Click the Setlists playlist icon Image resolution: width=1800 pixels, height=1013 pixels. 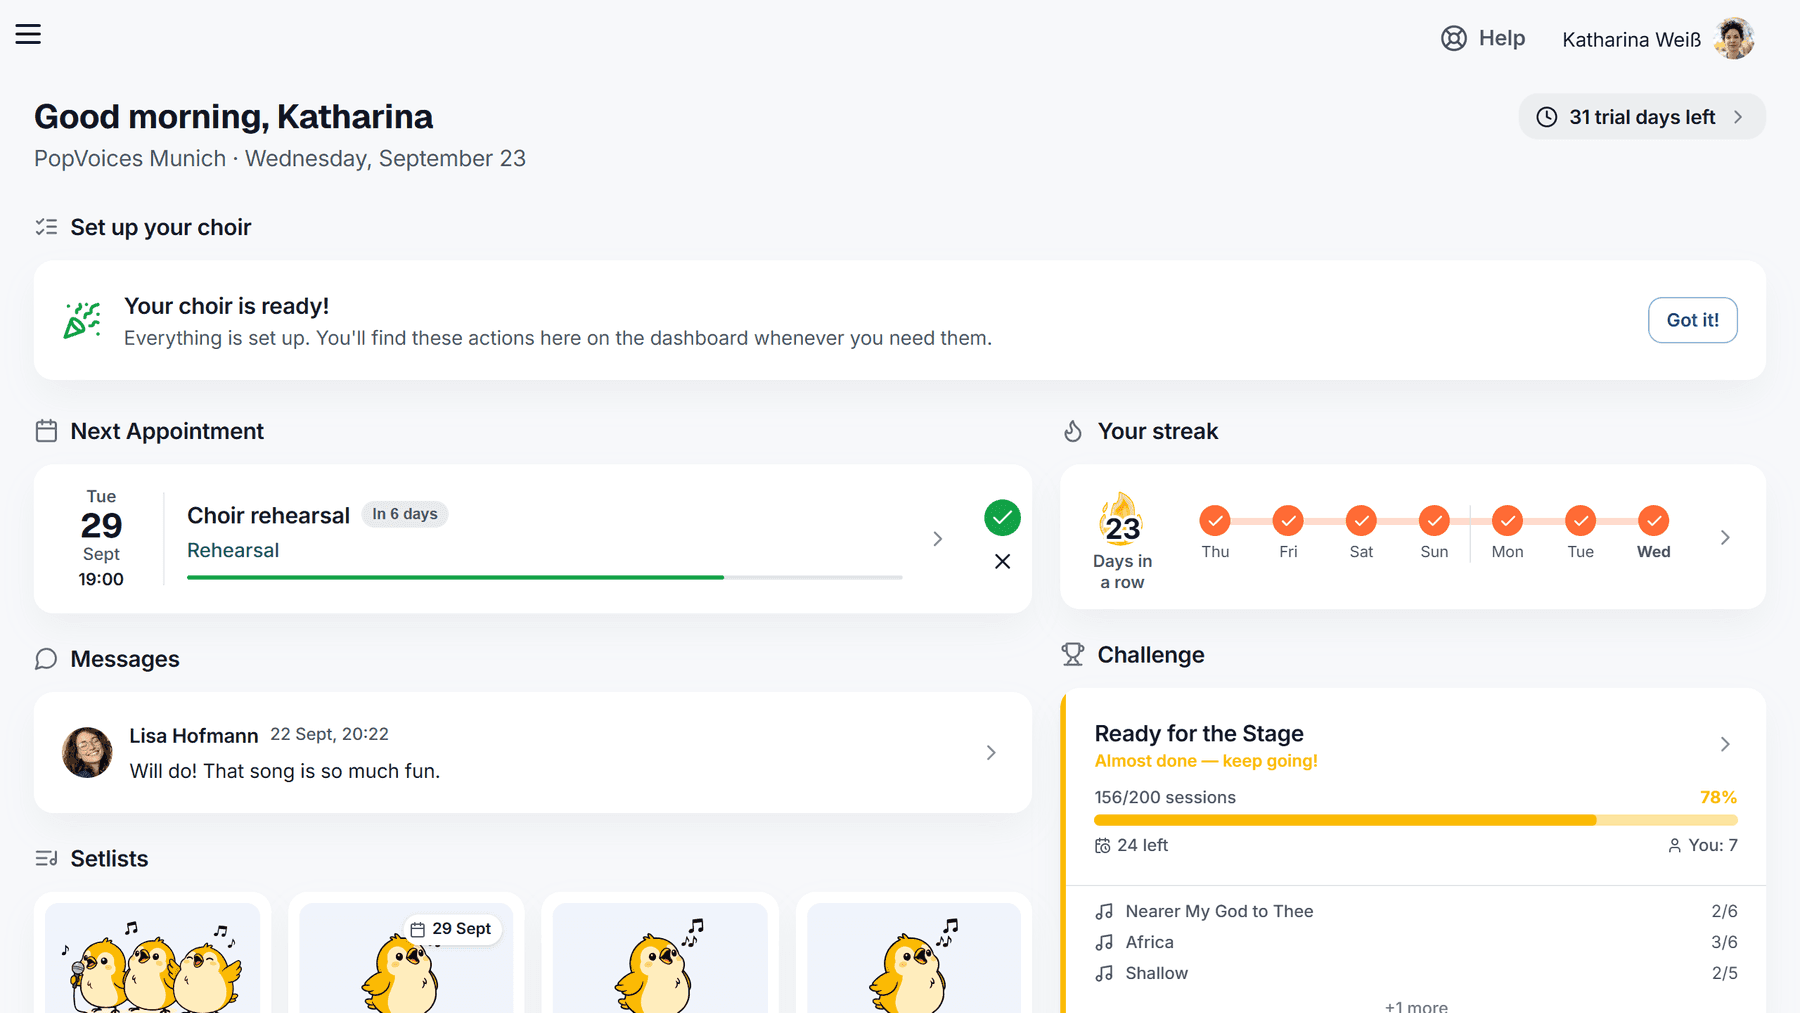coord(46,859)
